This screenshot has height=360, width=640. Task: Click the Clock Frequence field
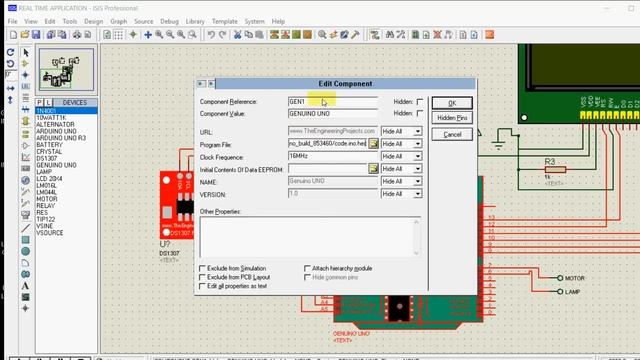click(333, 156)
